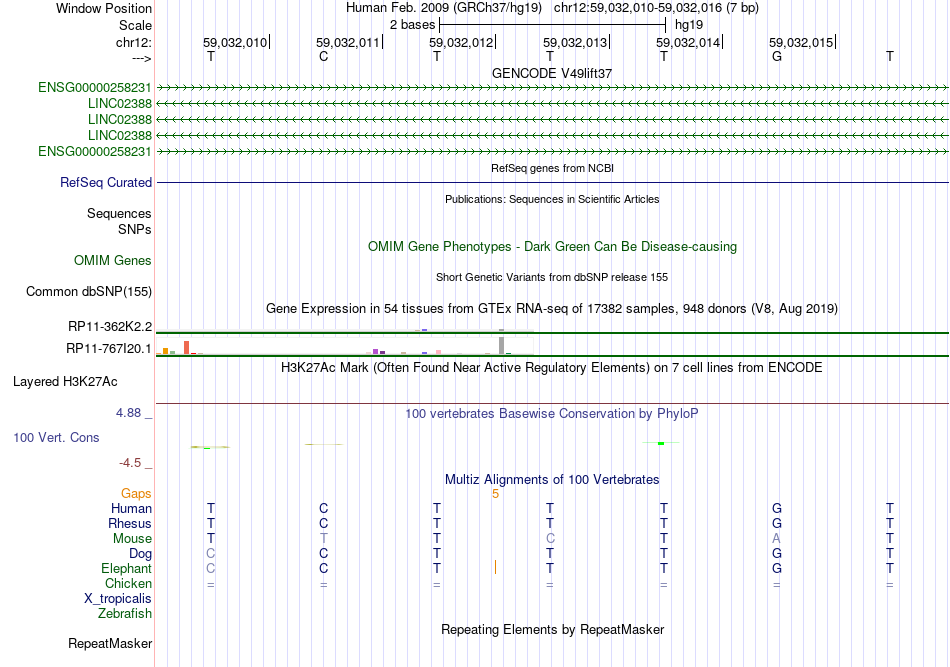Viewport: 950px width, 667px height.
Task: Click the faded T base in the Mouse row
Action: (324, 539)
